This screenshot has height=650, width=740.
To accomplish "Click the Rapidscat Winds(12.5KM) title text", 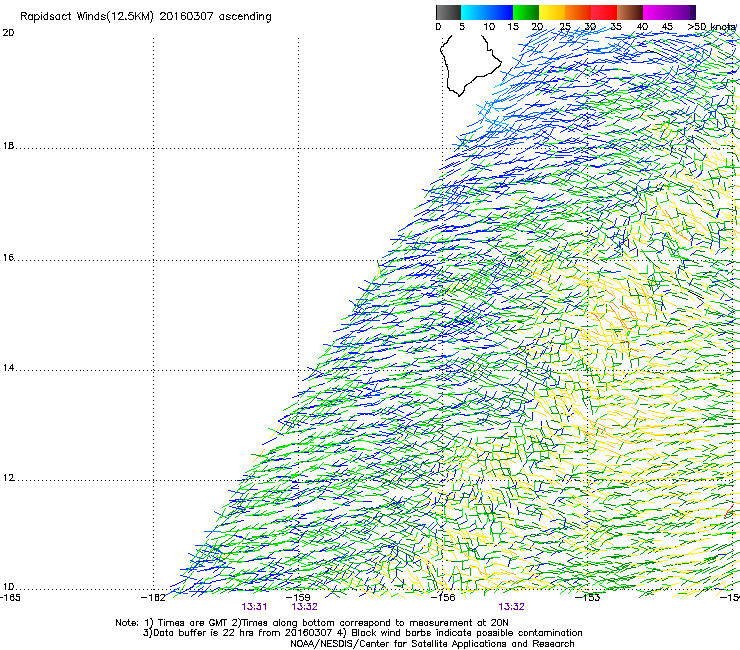I will pyautogui.click(x=145, y=17).
